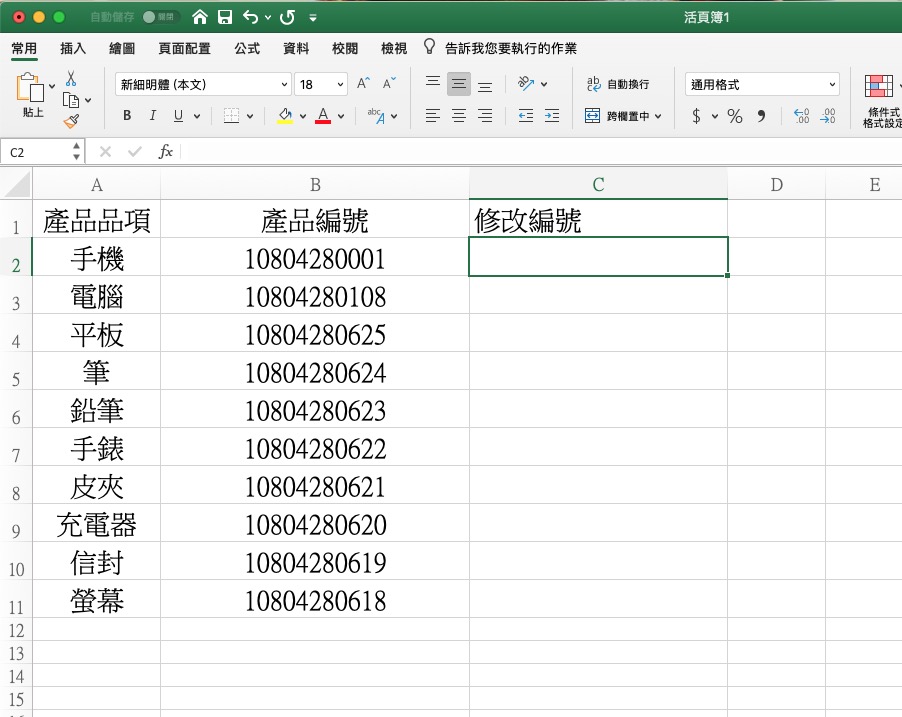
Task: Increase decimal places
Action: [801, 116]
